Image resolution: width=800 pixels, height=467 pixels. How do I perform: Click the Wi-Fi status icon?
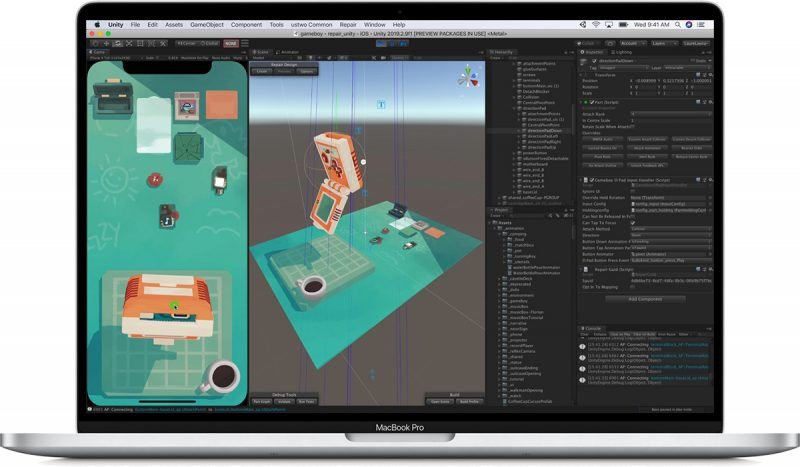click(595, 24)
